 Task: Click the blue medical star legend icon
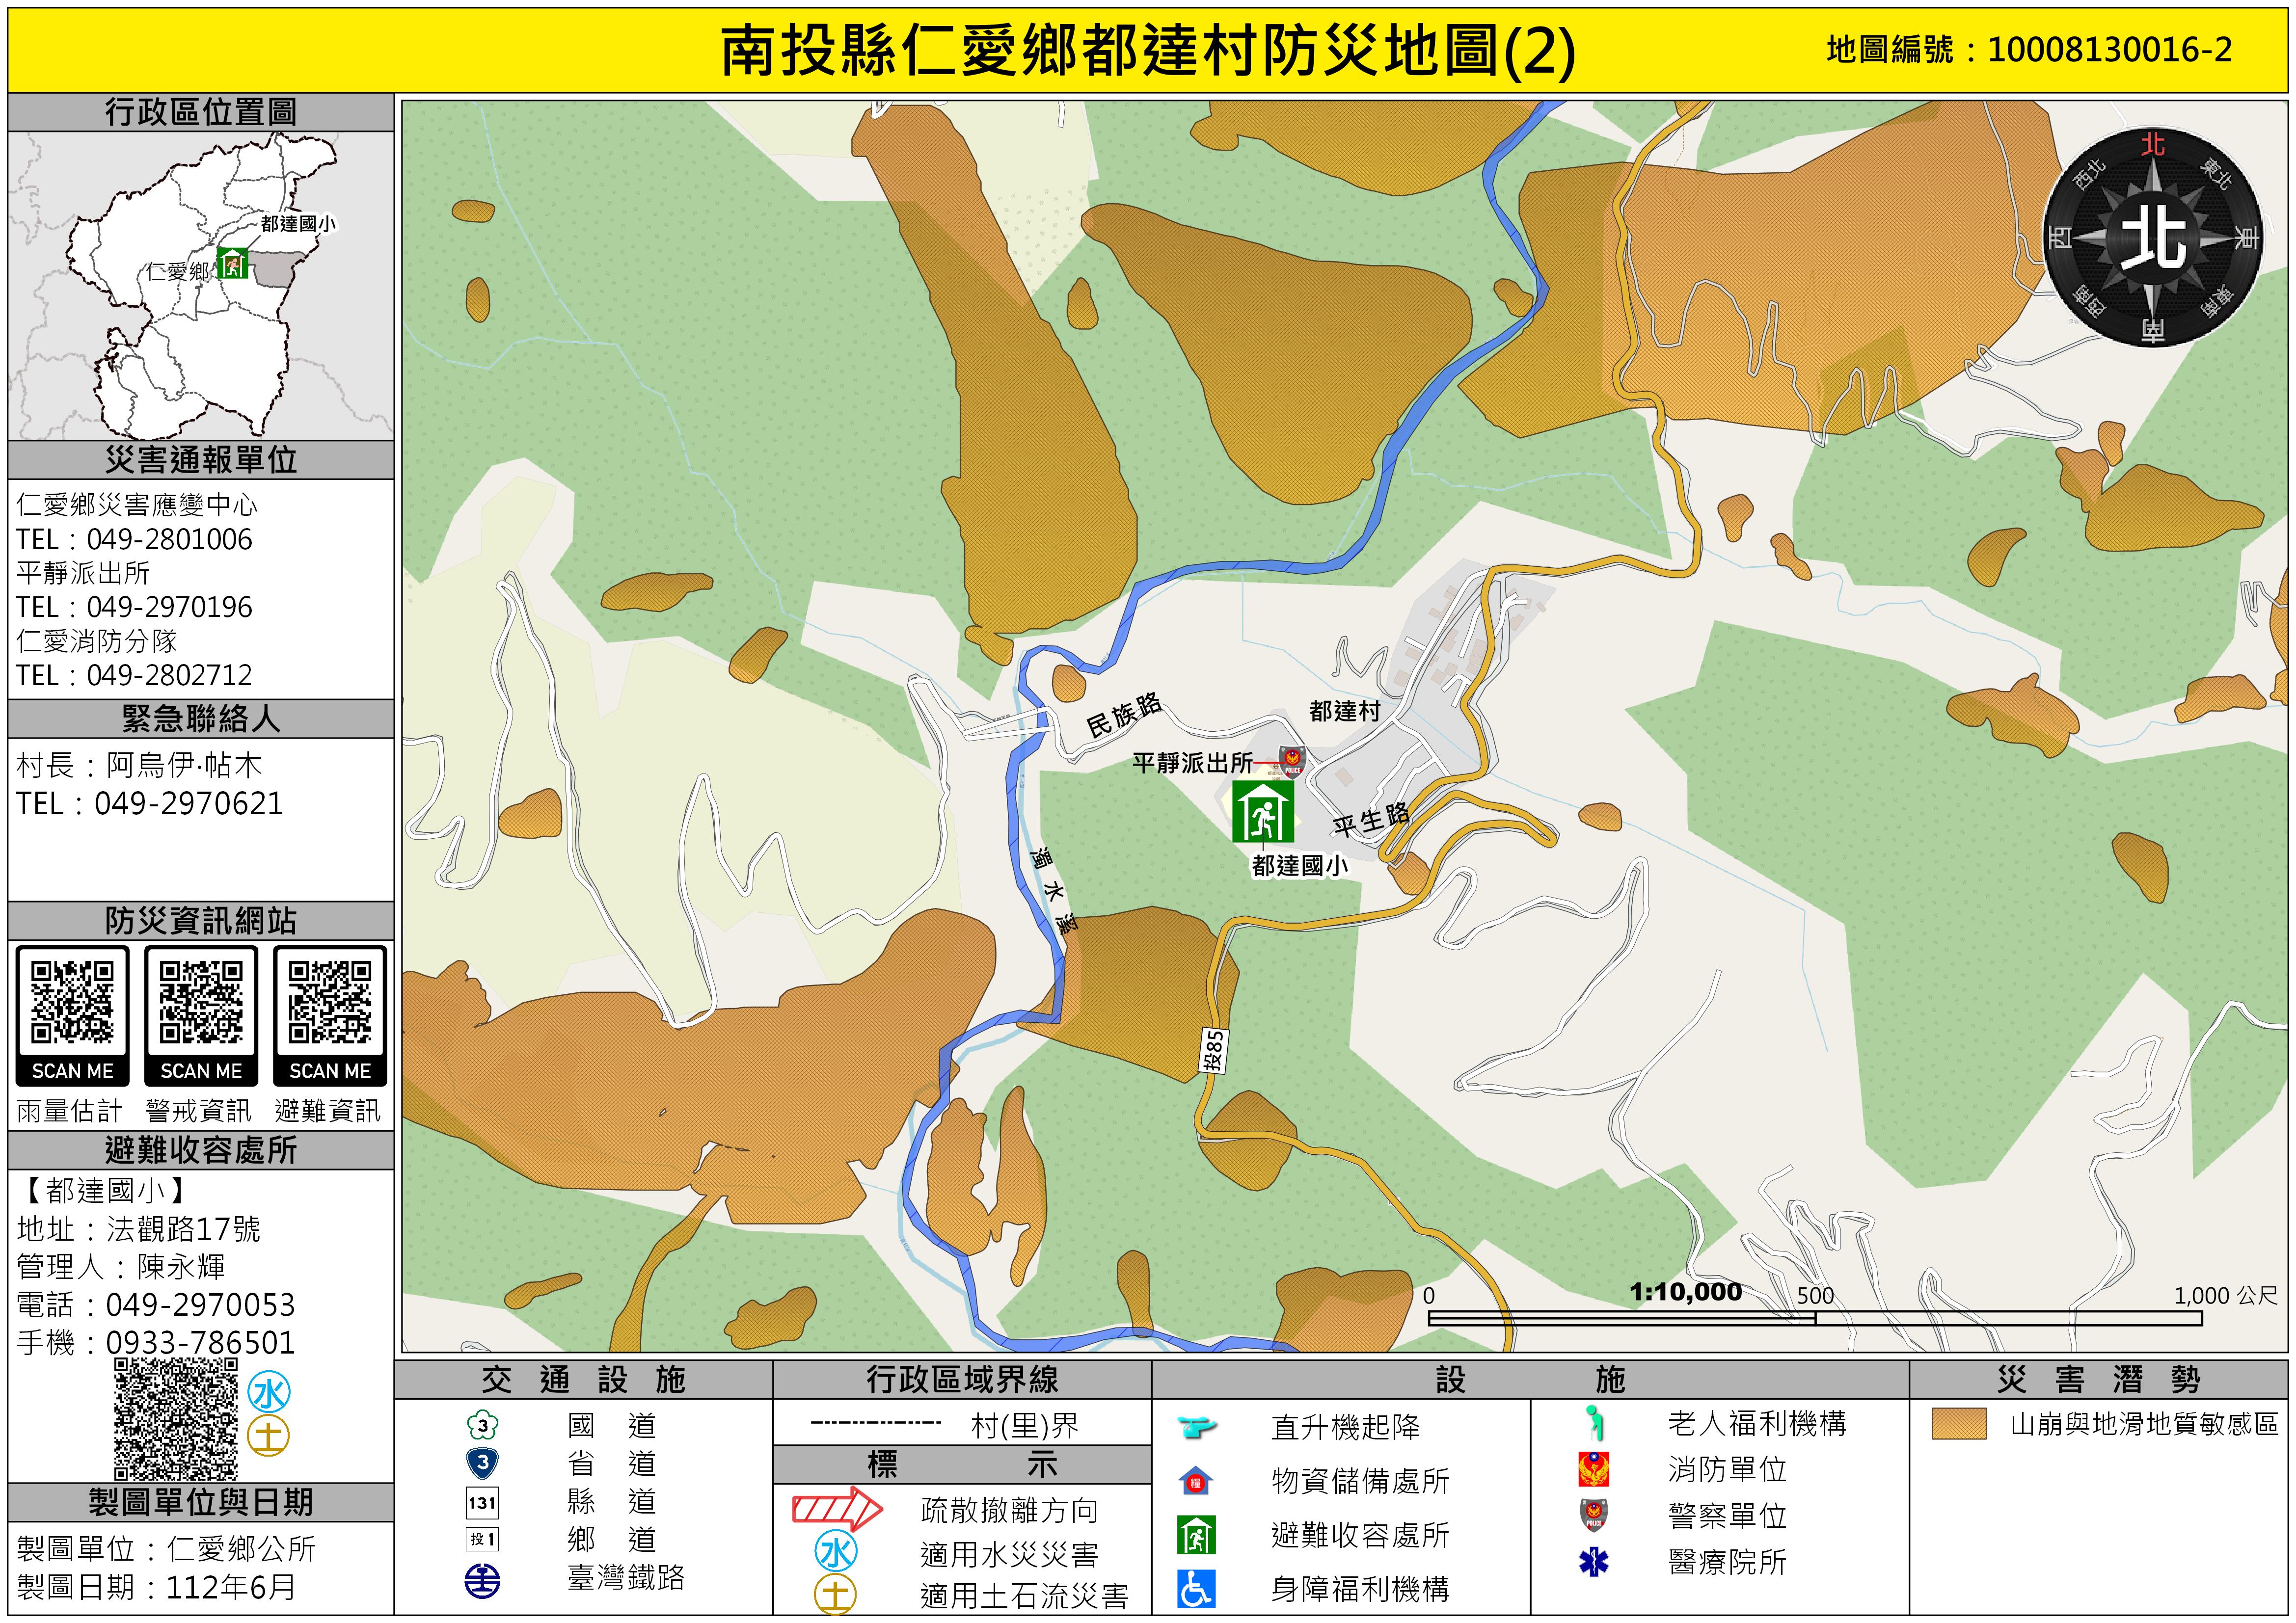click(1593, 1562)
